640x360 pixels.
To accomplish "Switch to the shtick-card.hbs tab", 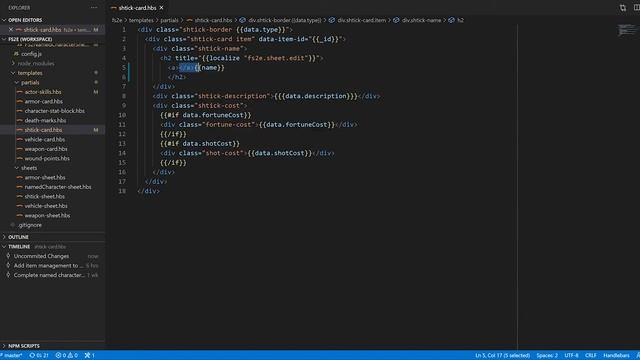I will [x=137, y=8].
